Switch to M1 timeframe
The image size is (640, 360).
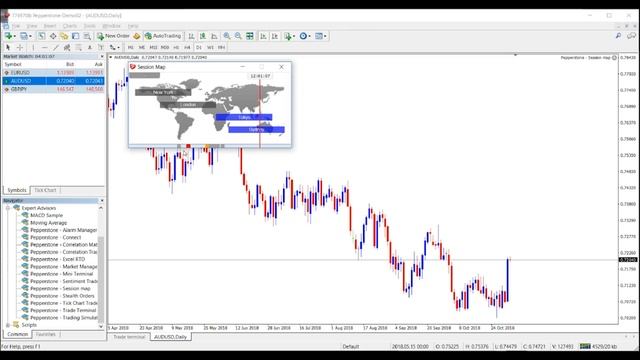[x=131, y=48]
